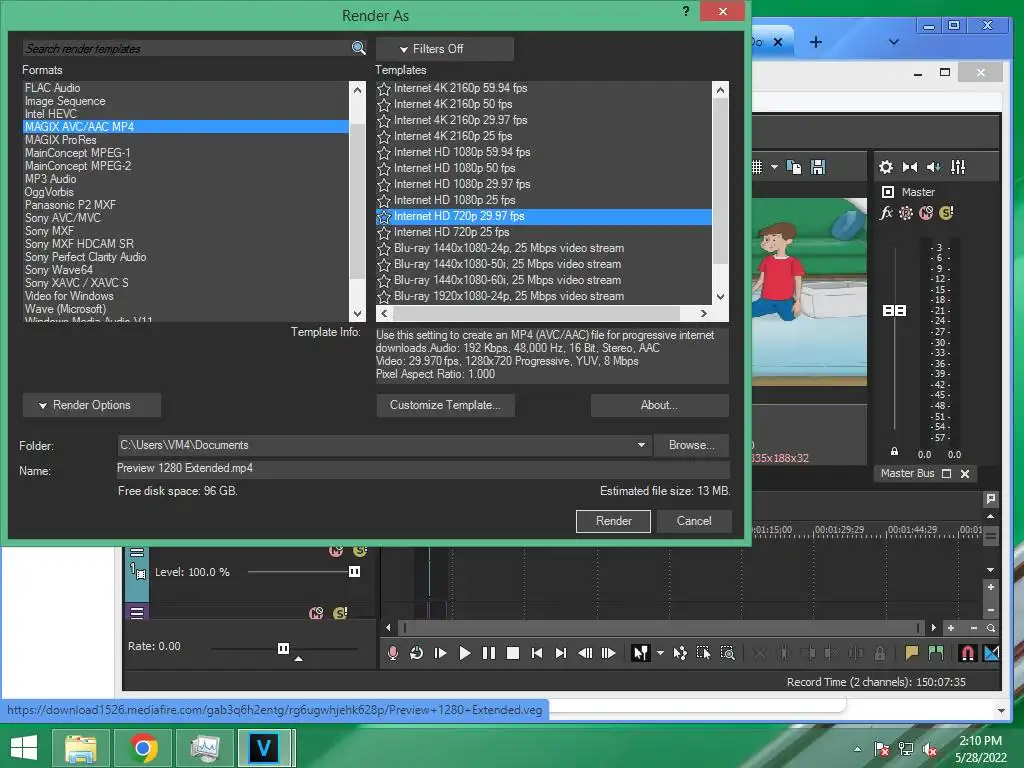Click the Master volume fader
The width and height of the screenshot is (1024, 768).
pos(895,311)
